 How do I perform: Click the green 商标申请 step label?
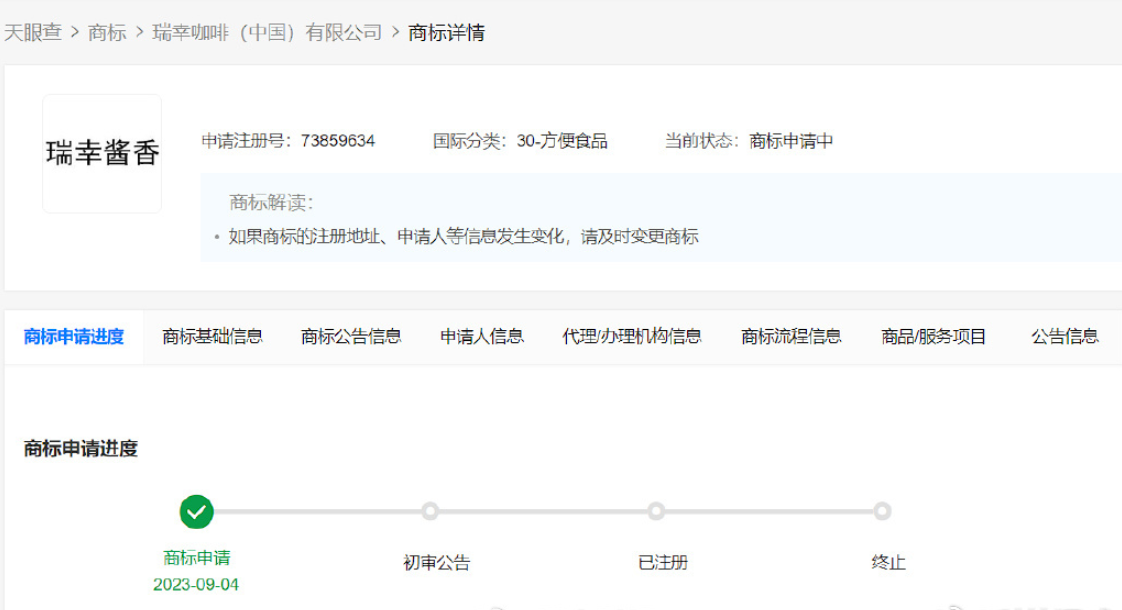click(197, 558)
